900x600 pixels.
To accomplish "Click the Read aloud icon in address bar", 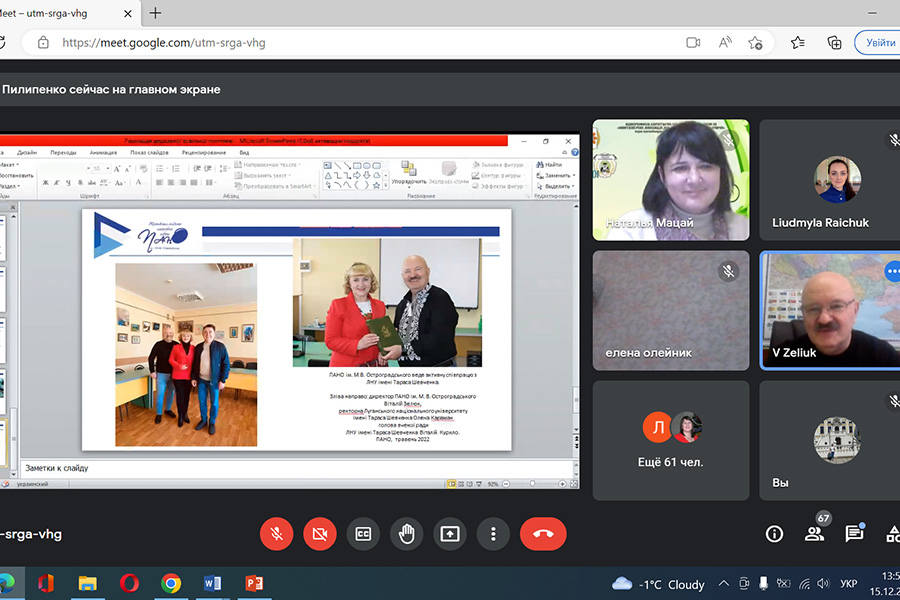I will click(725, 43).
